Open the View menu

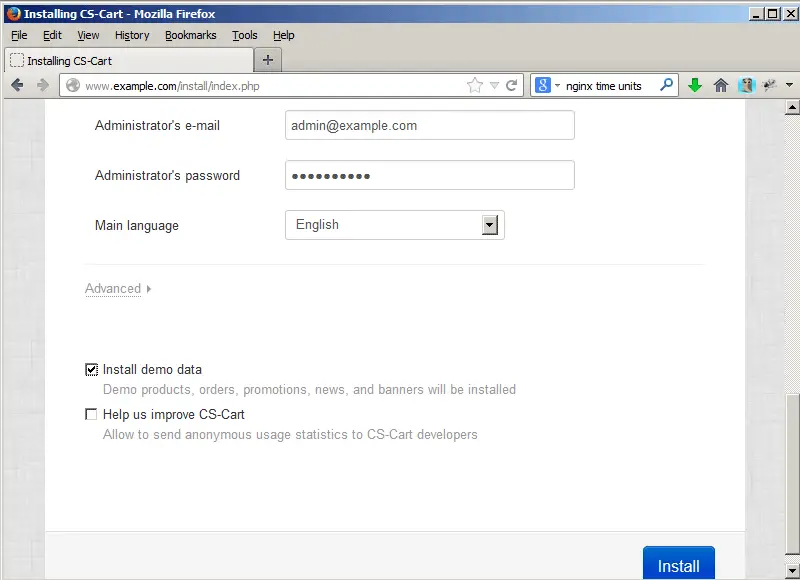tap(88, 35)
